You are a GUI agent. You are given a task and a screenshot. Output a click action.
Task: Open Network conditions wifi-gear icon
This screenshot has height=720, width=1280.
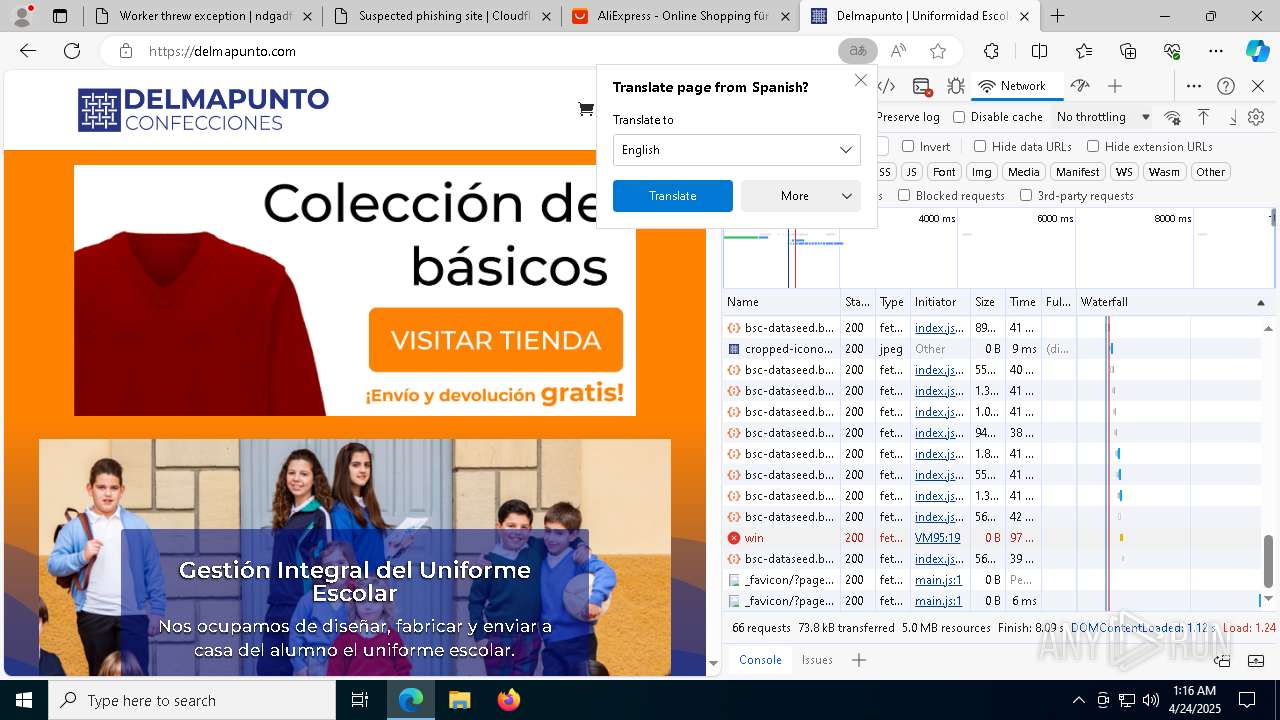tap(1173, 117)
